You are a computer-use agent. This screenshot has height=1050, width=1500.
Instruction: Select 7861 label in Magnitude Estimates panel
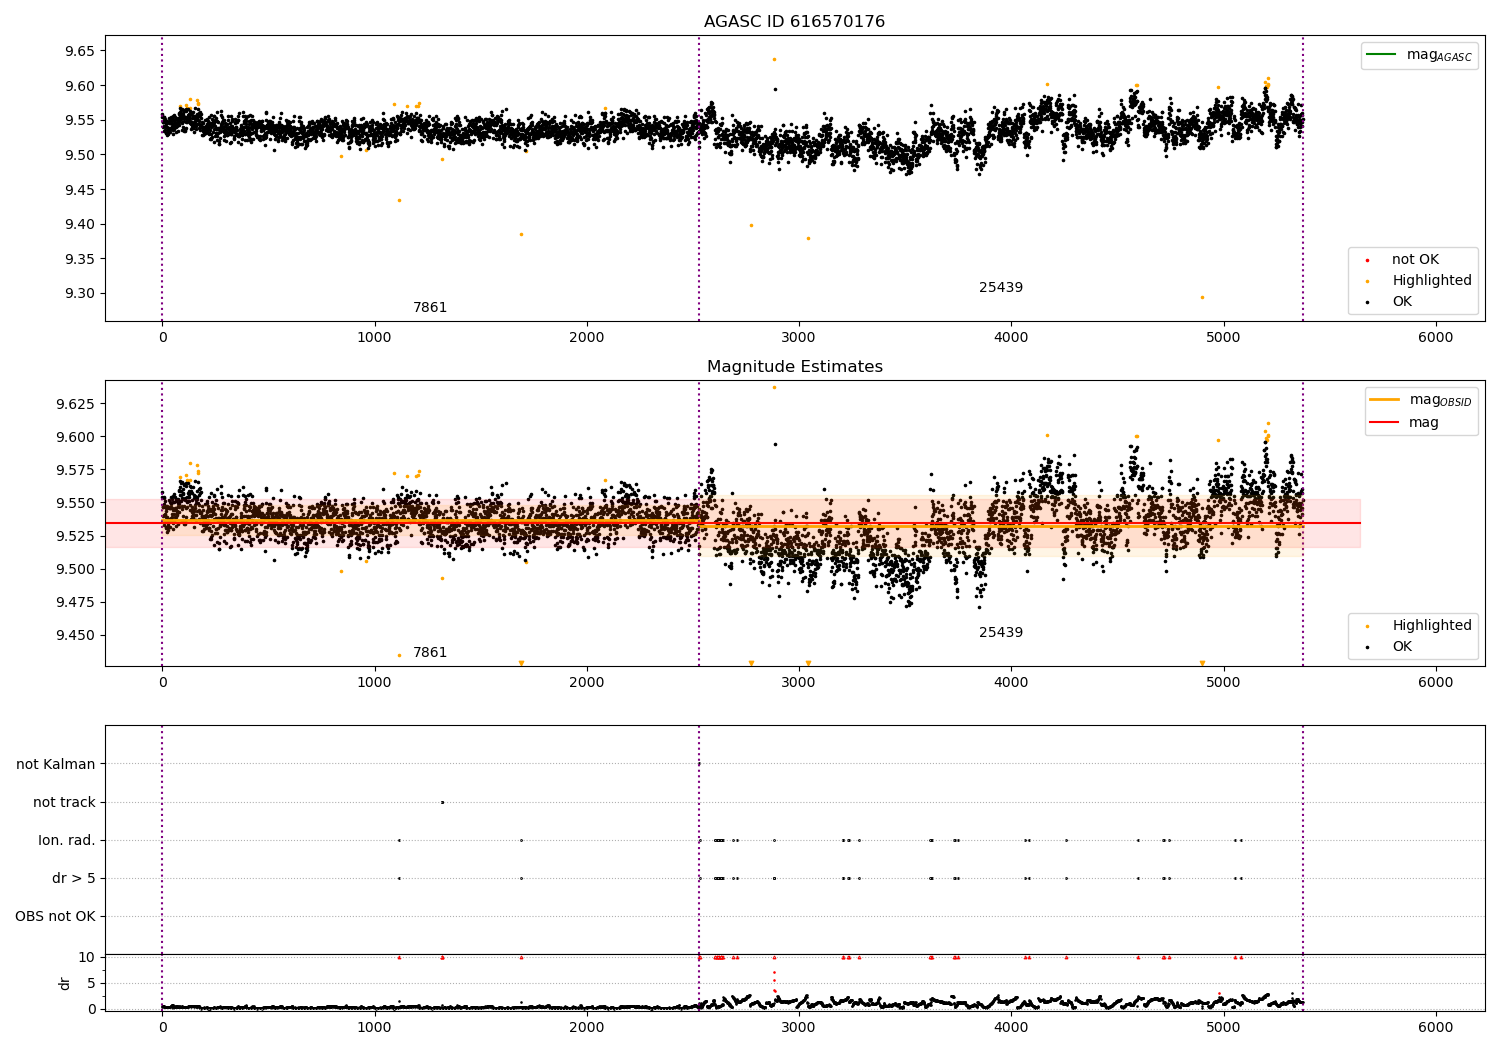click(x=430, y=653)
